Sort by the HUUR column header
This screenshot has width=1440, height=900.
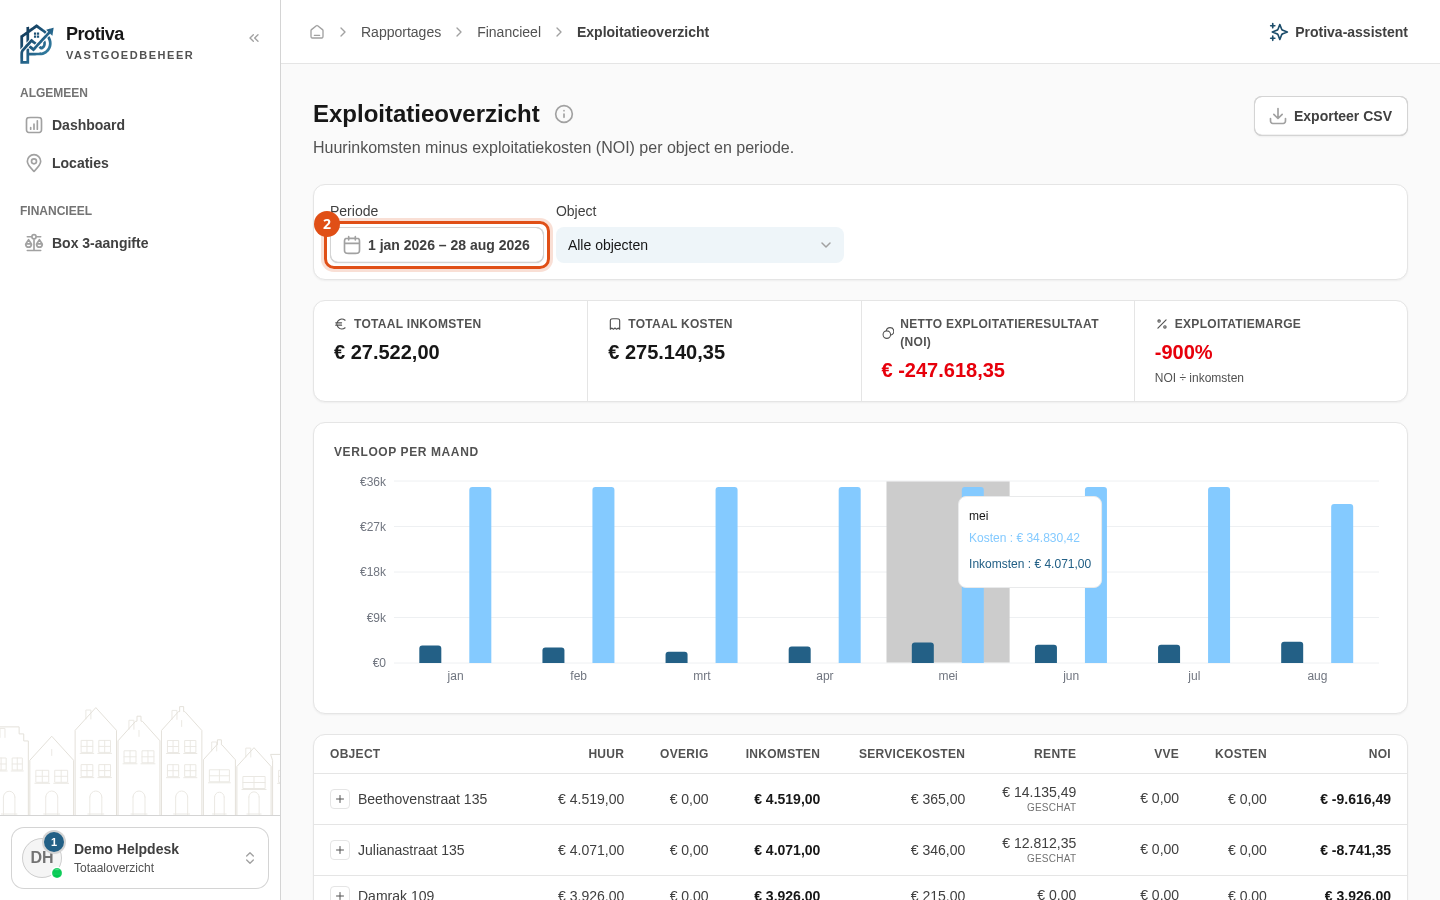click(x=606, y=754)
